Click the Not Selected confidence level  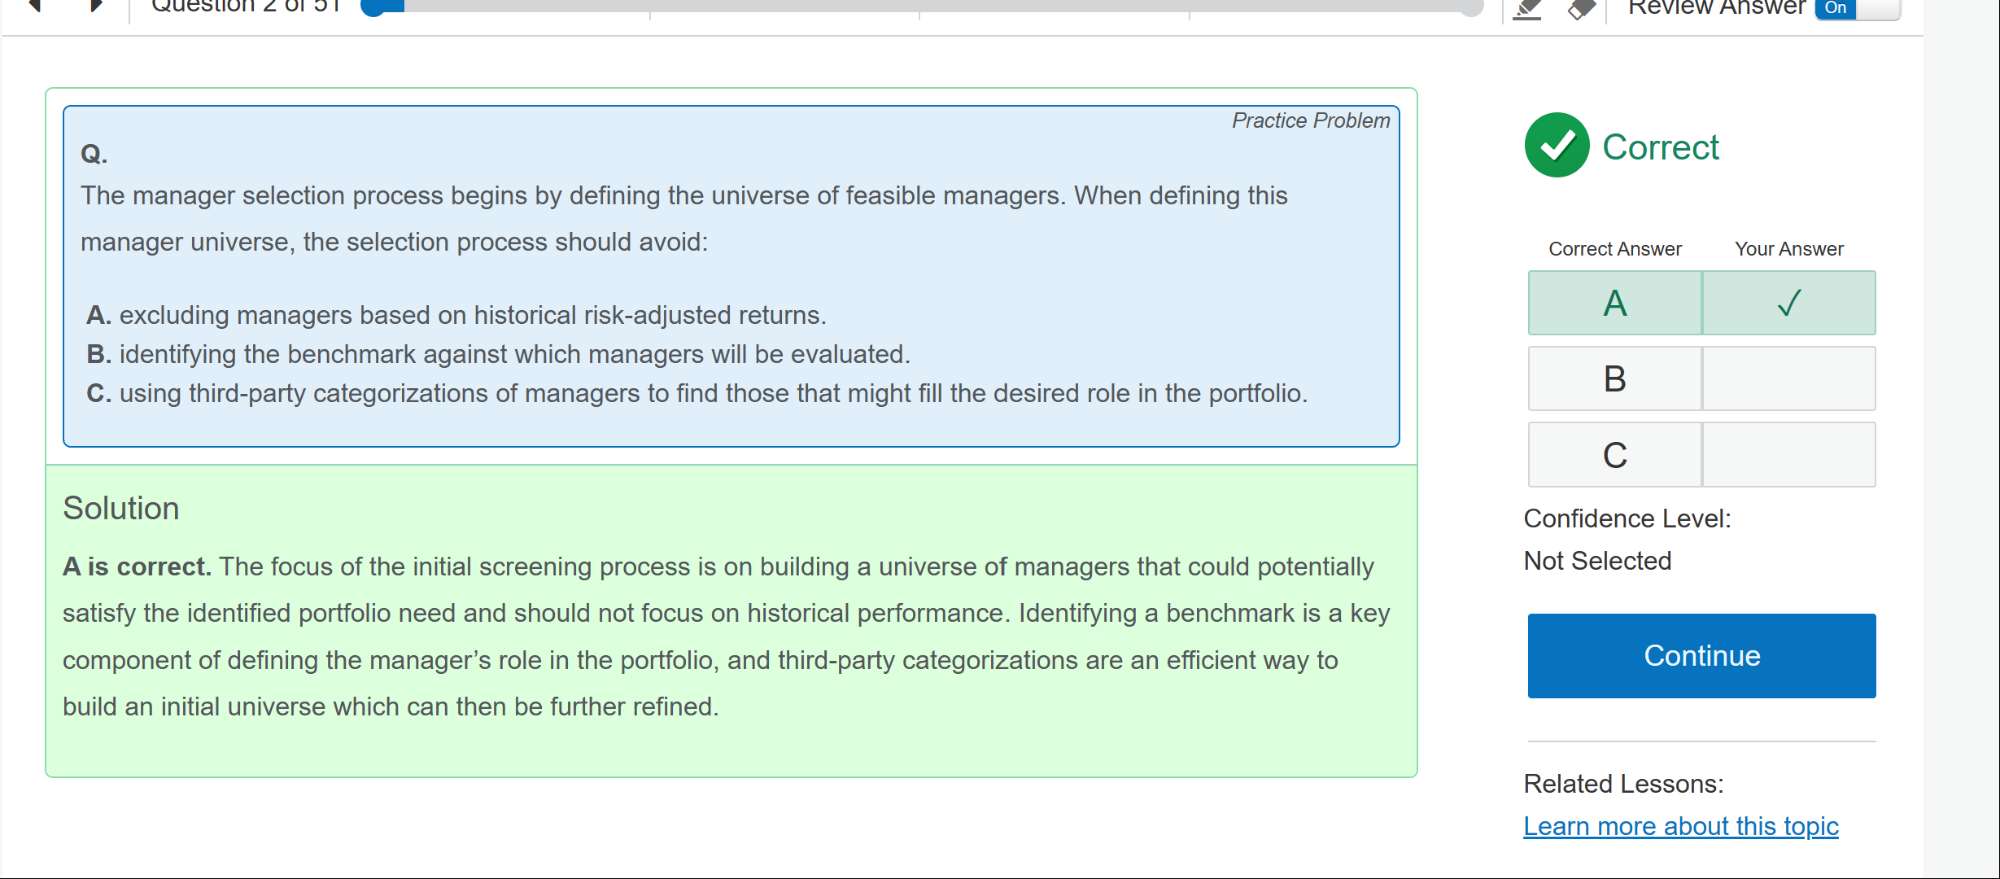(1597, 561)
